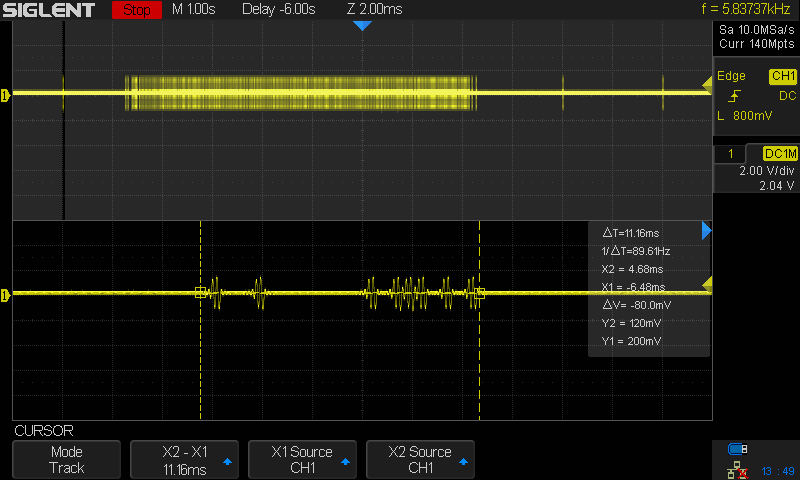Click the blue arrow on X1 Source softkey

345,462
